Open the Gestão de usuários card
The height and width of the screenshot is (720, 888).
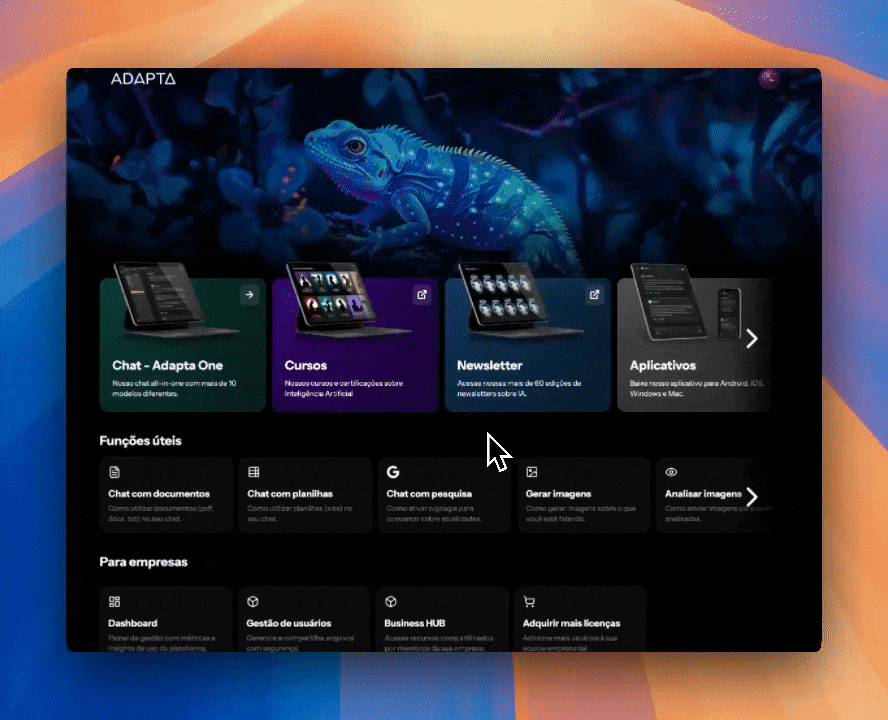pyautogui.click(x=307, y=620)
